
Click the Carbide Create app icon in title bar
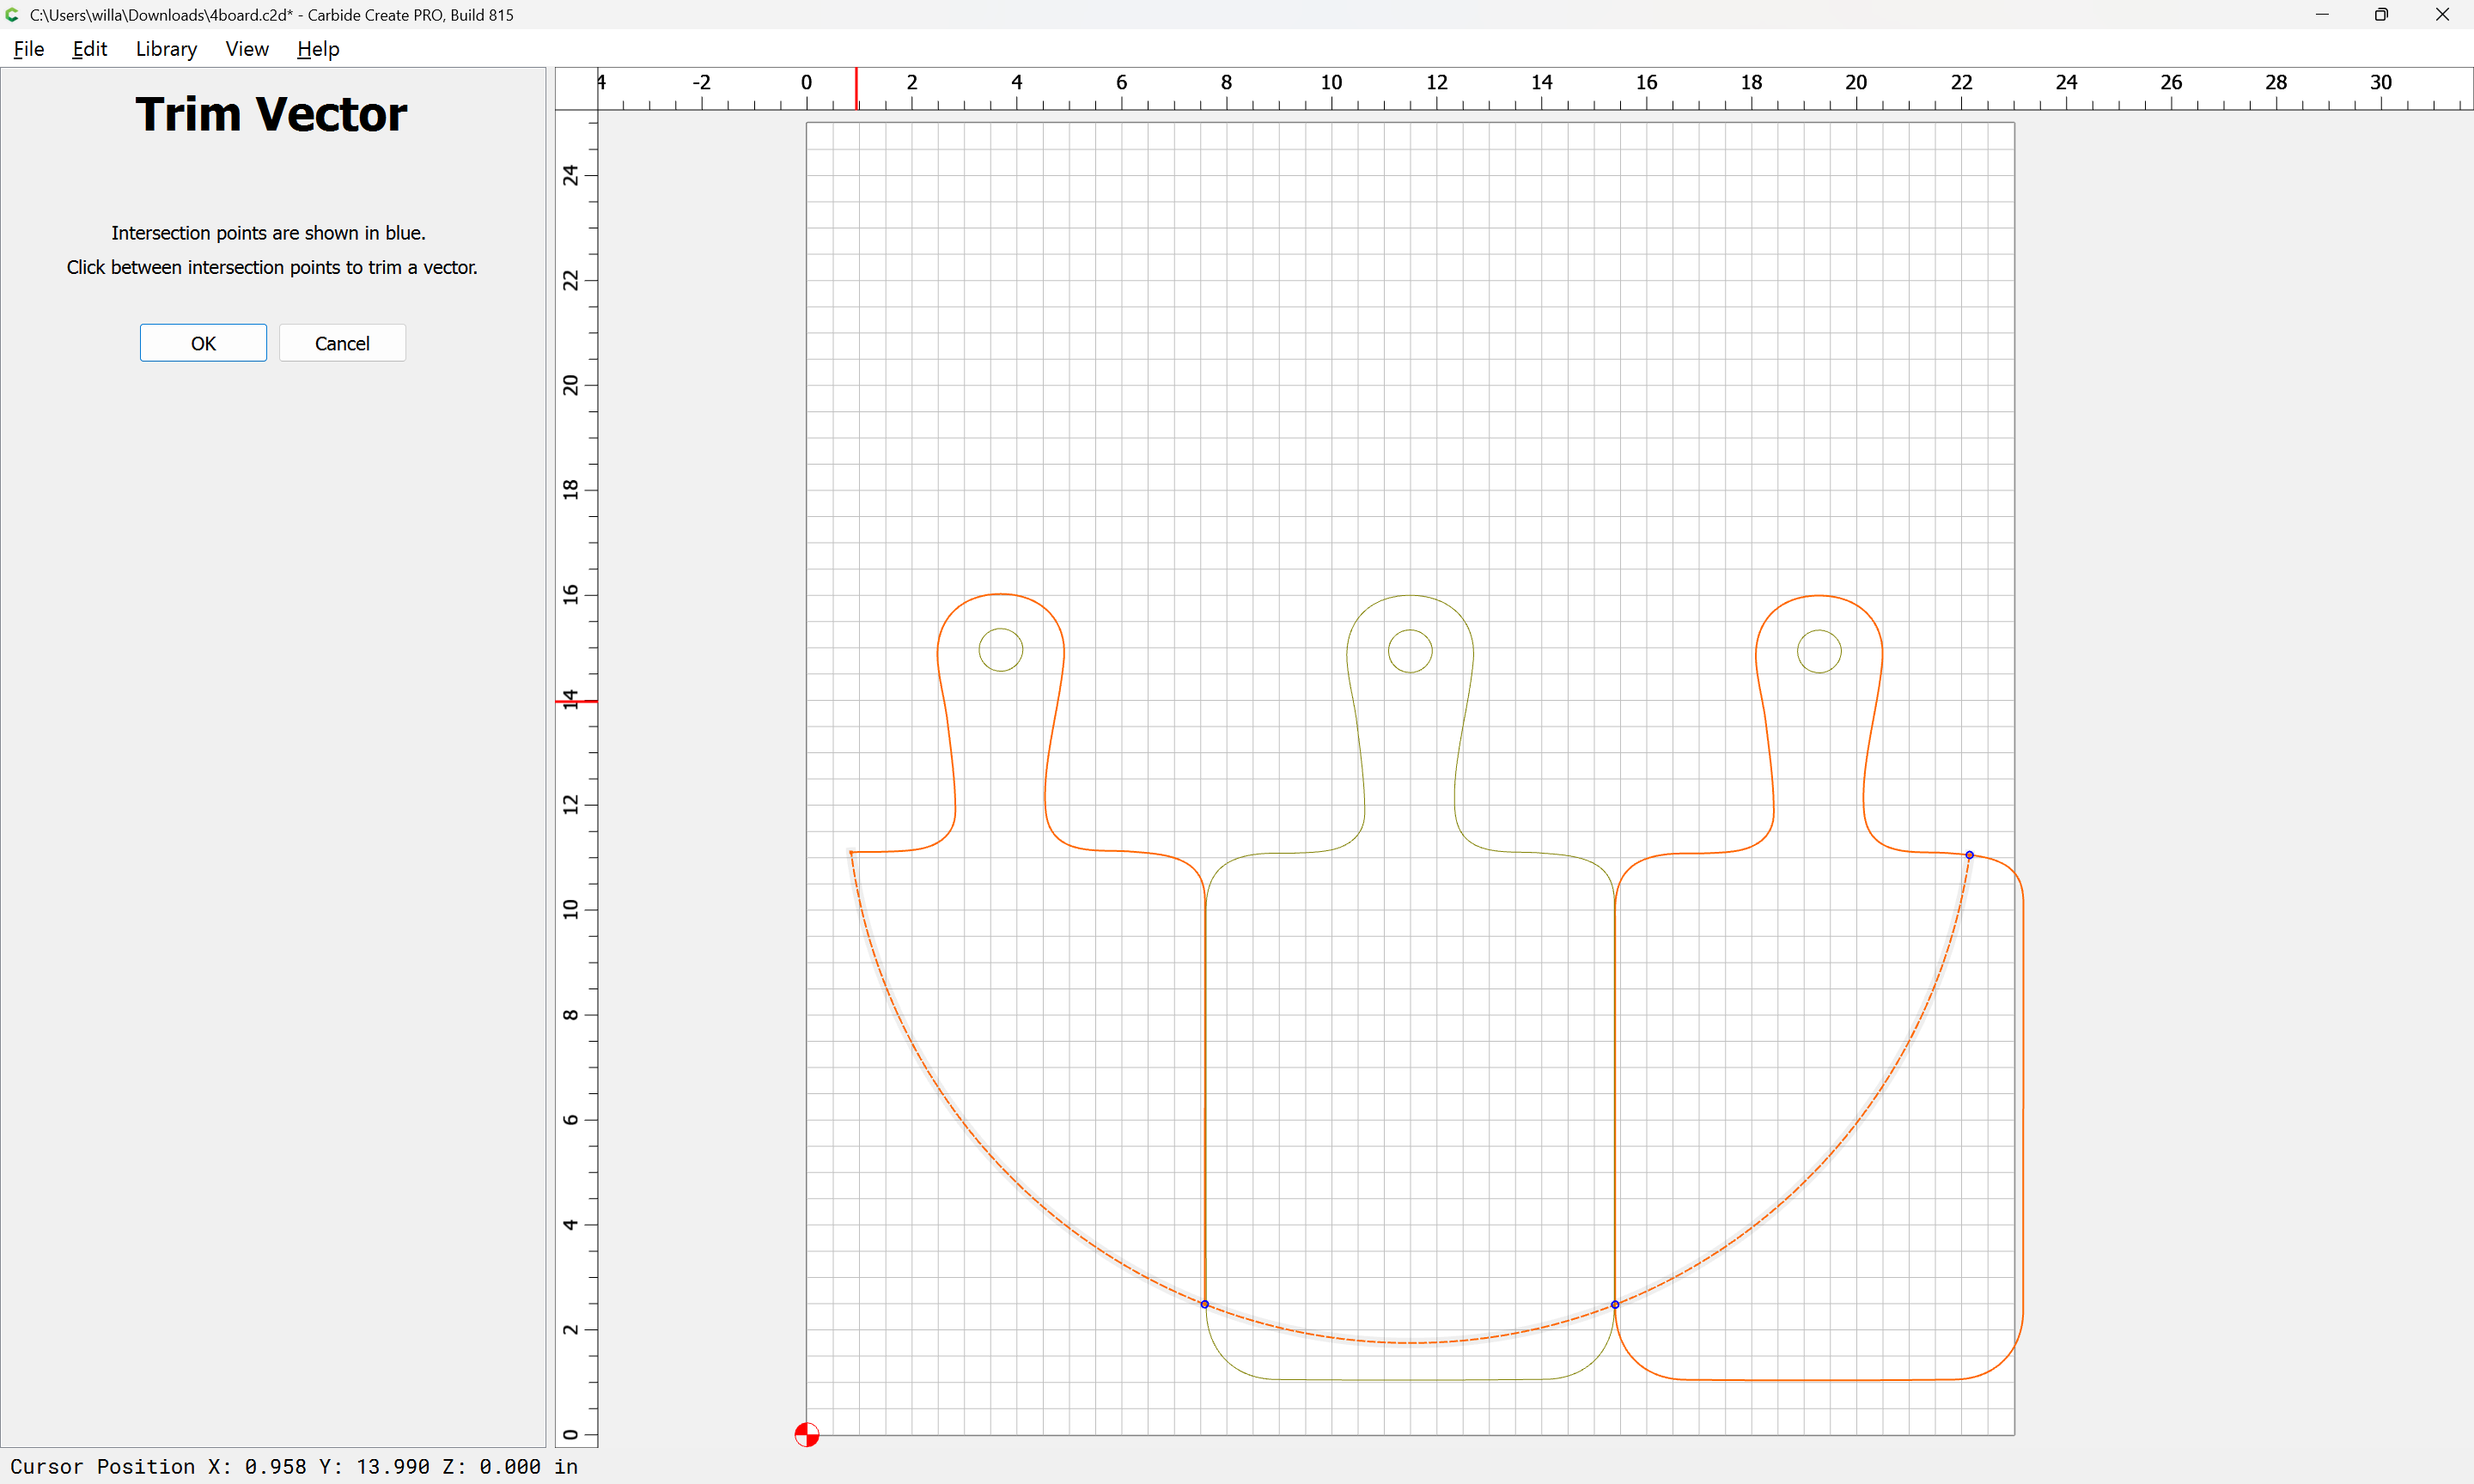12,14
